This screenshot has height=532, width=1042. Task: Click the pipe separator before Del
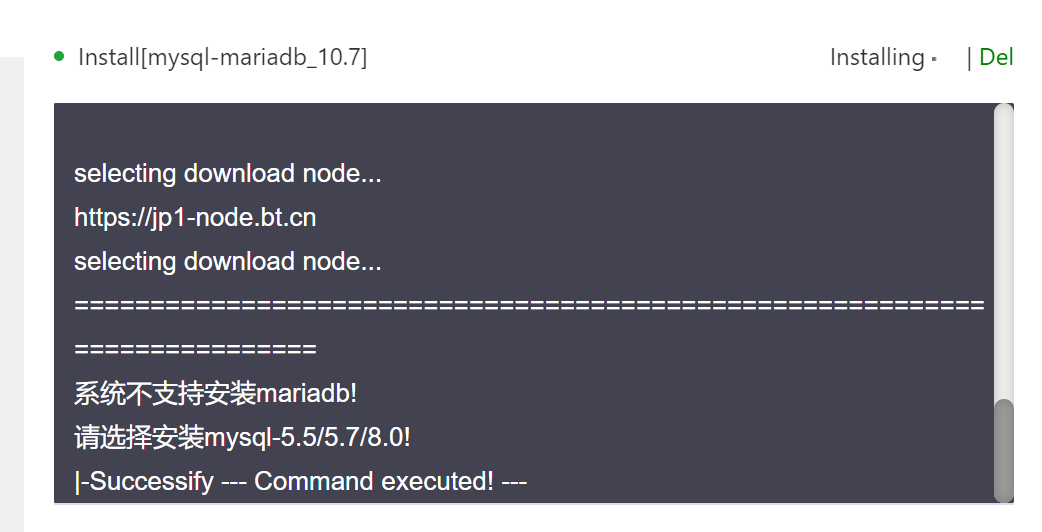[x=969, y=58]
